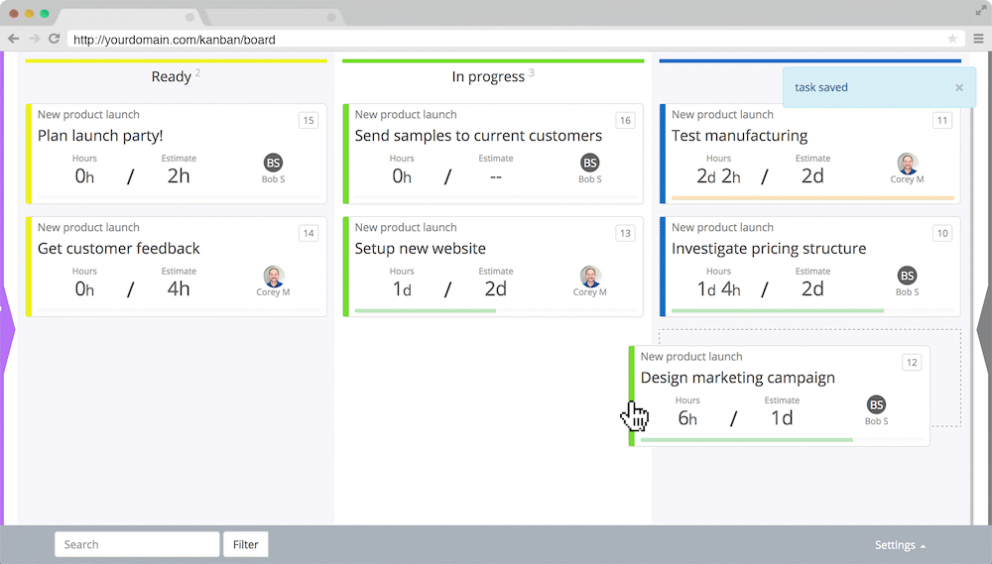This screenshot has width=992, height=564.
Task: Open 'Get customer feedback' task title
Action: point(118,248)
